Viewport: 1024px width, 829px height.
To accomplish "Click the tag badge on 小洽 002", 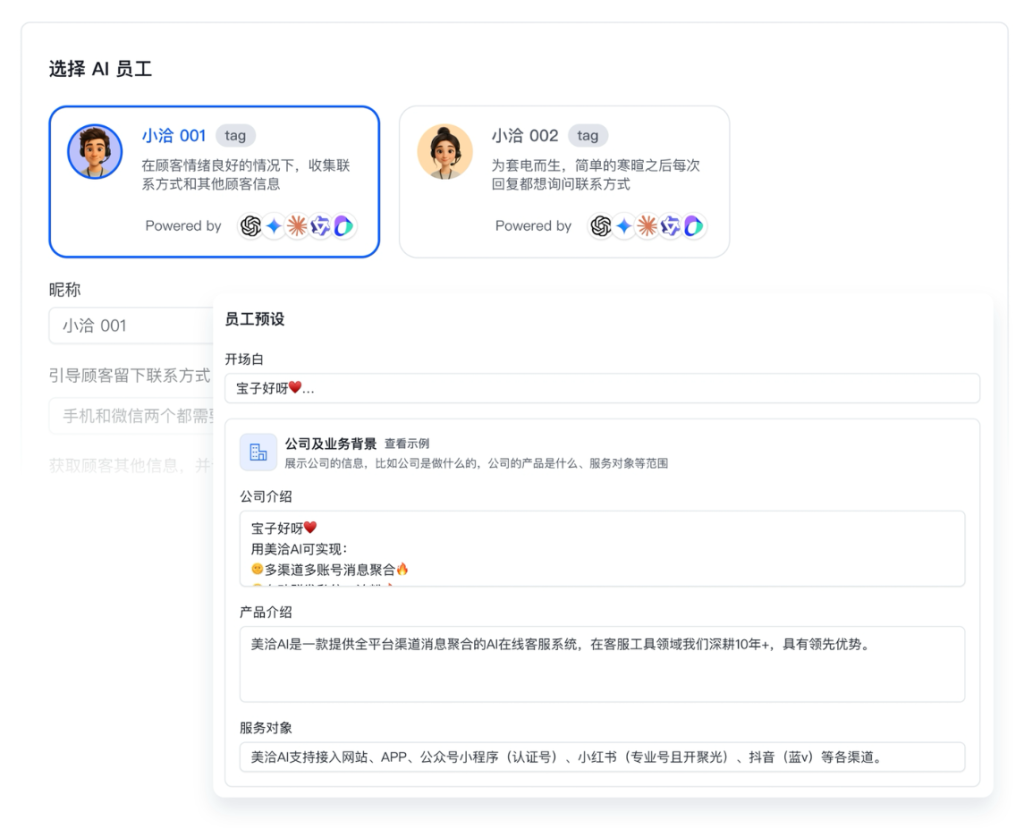I will (x=587, y=135).
